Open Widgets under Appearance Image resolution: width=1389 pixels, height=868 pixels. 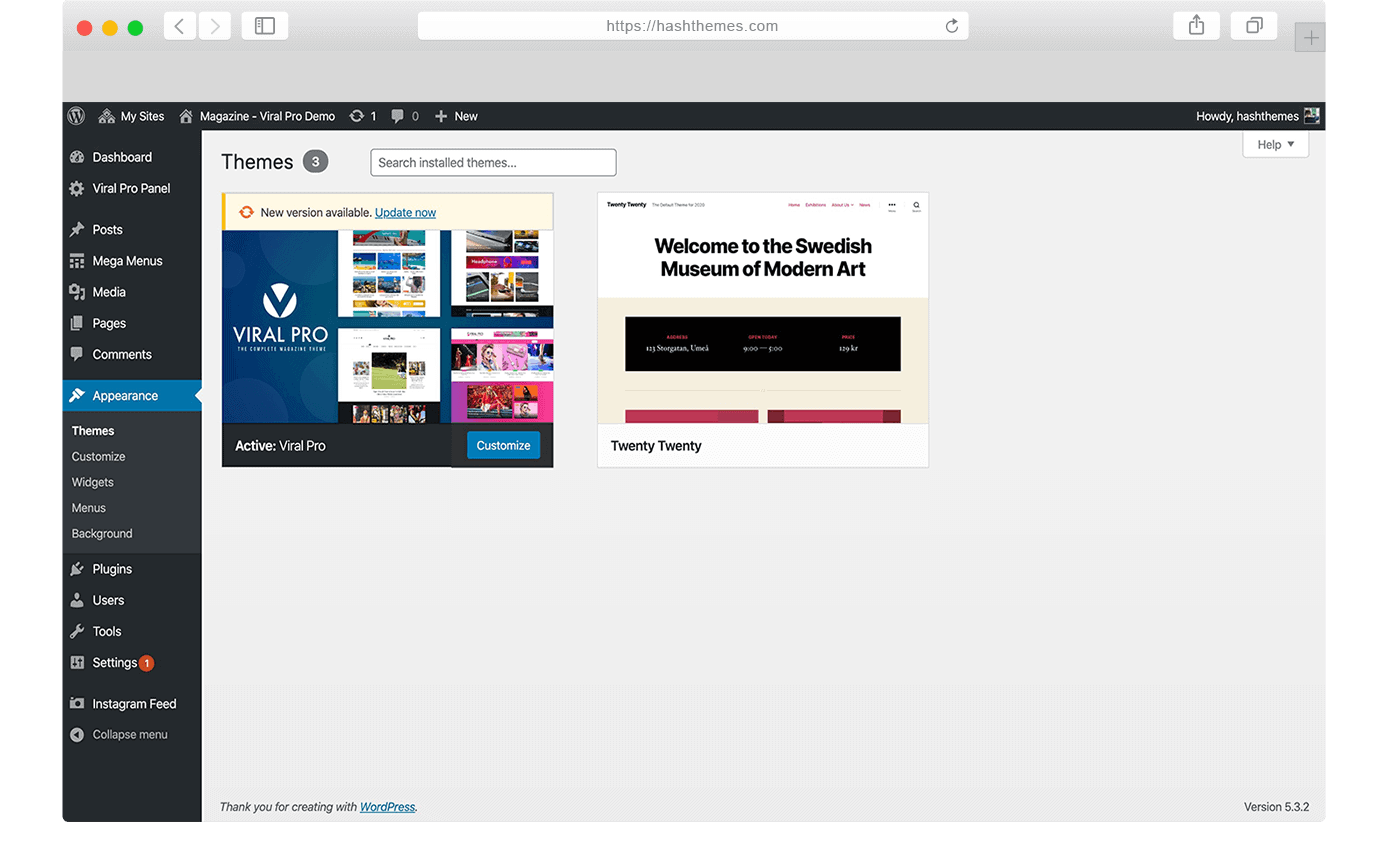click(x=93, y=482)
